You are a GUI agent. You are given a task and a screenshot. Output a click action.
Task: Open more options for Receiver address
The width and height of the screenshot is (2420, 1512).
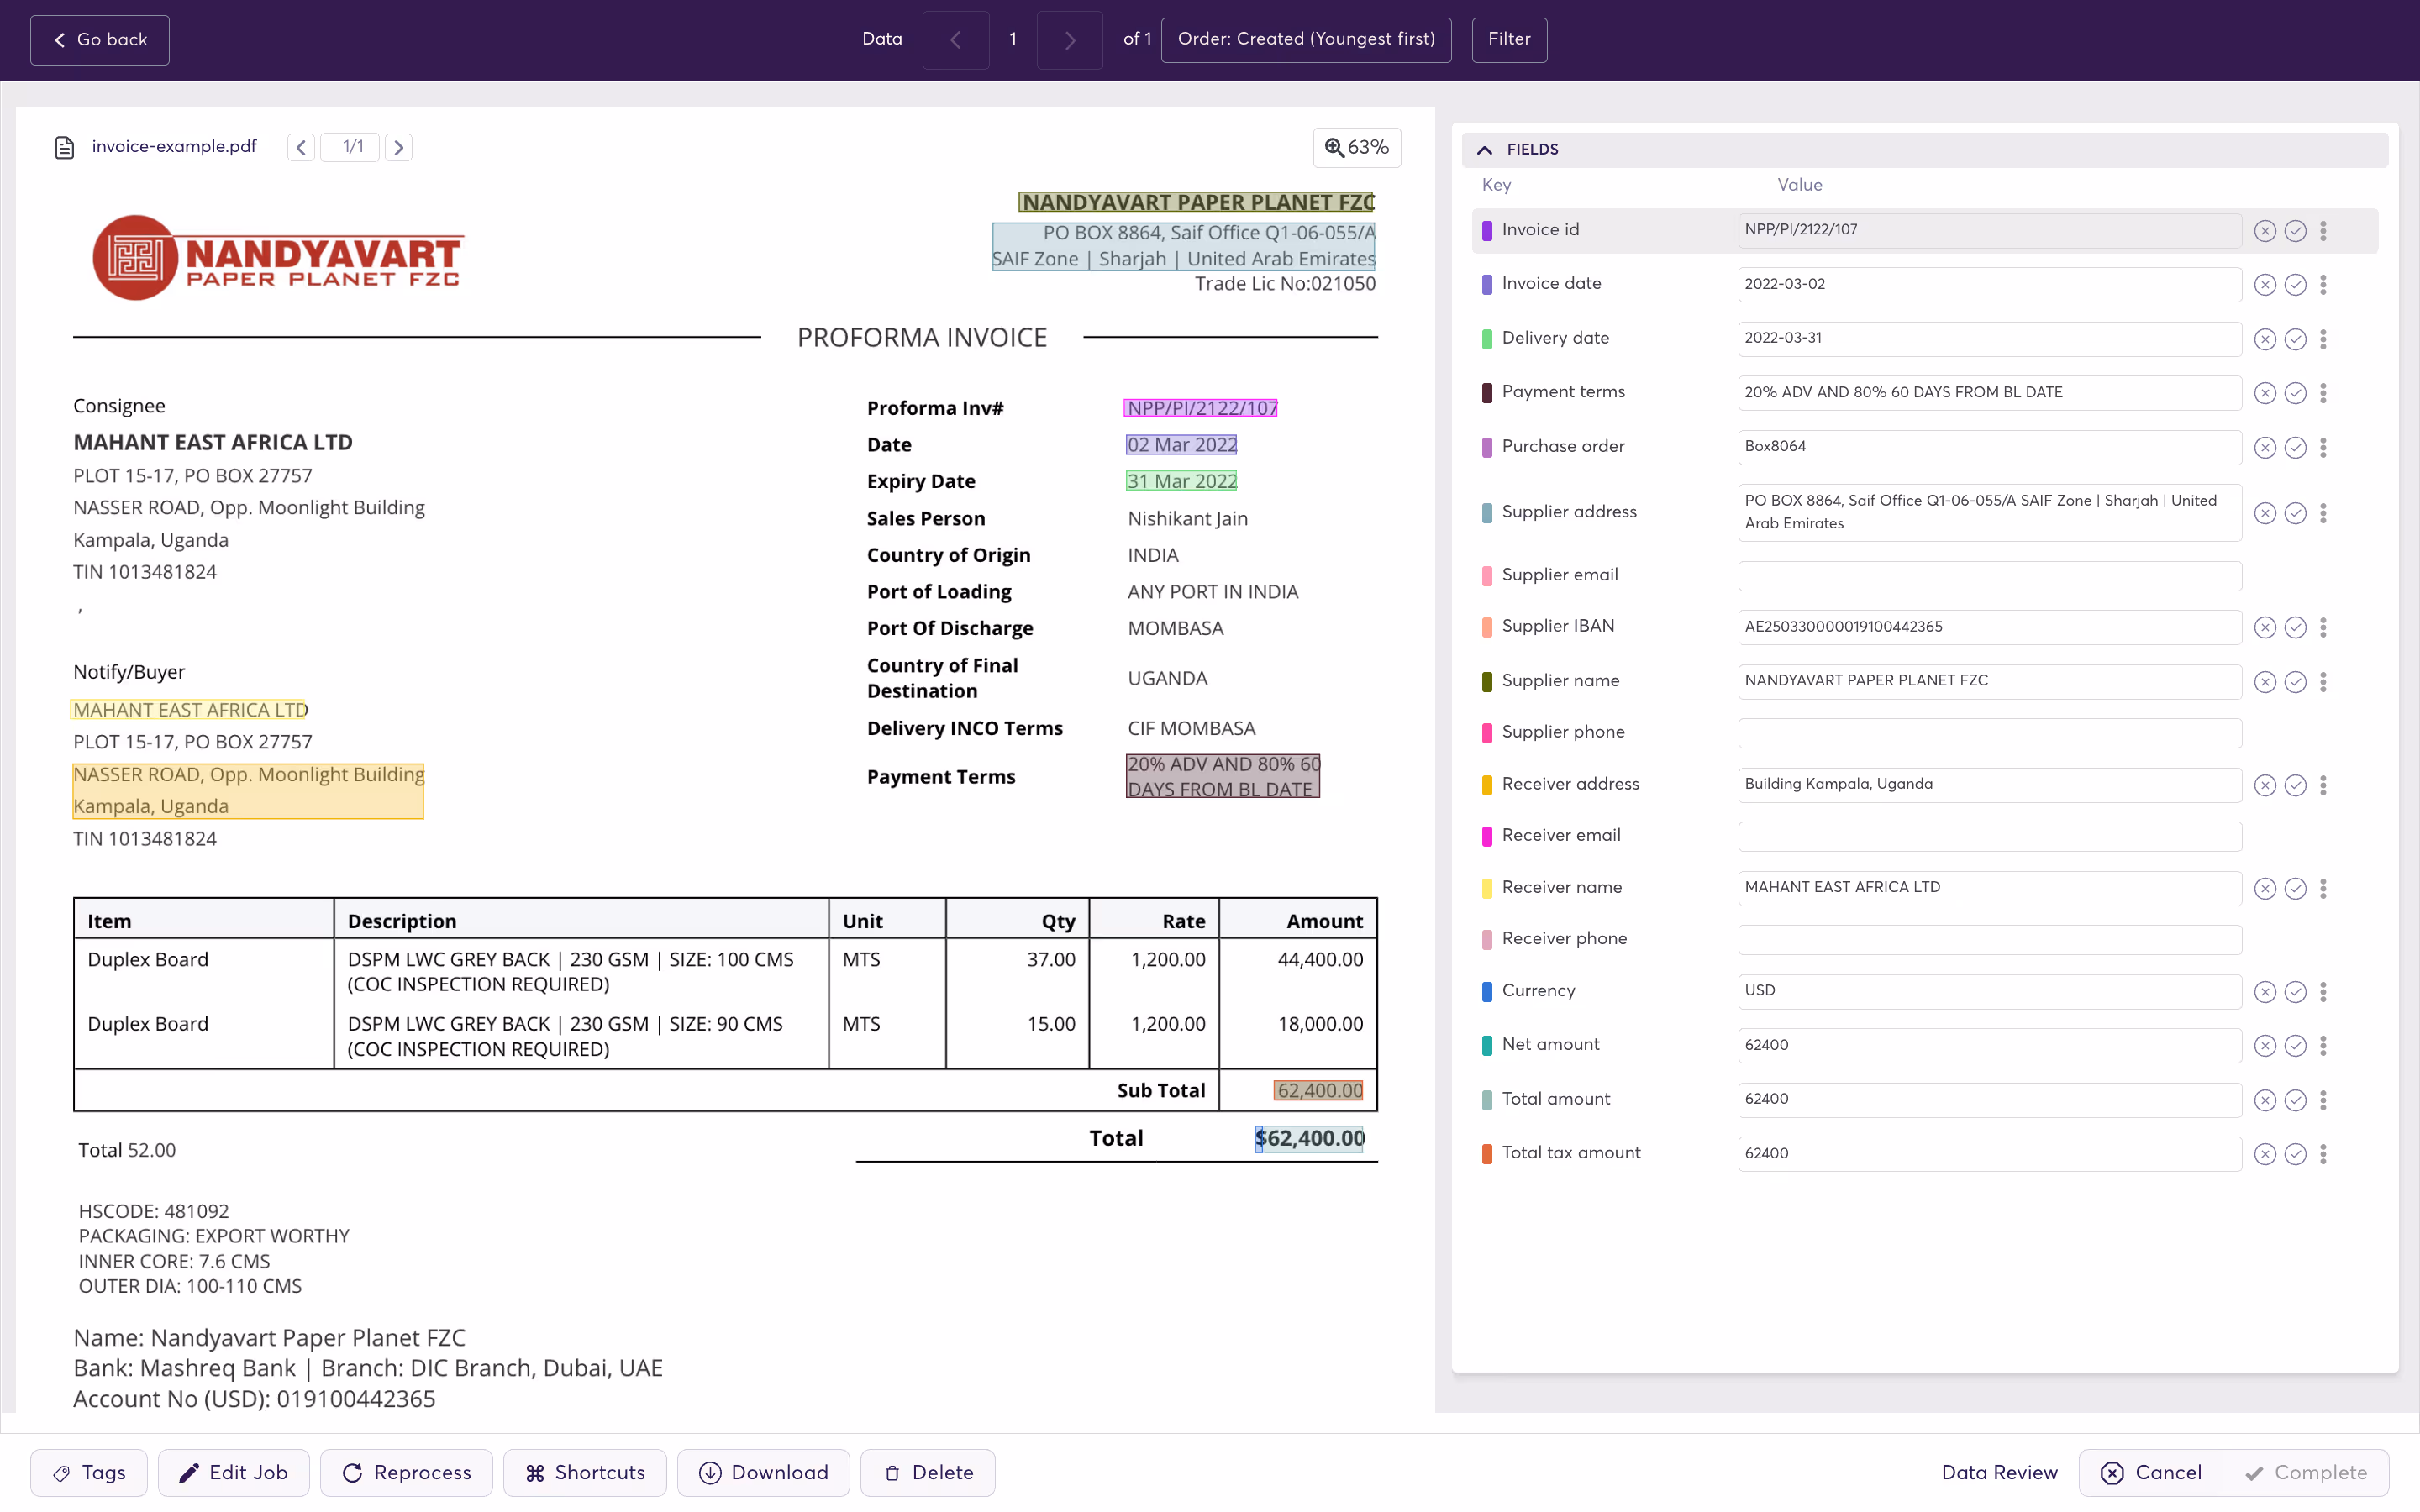point(2324,785)
